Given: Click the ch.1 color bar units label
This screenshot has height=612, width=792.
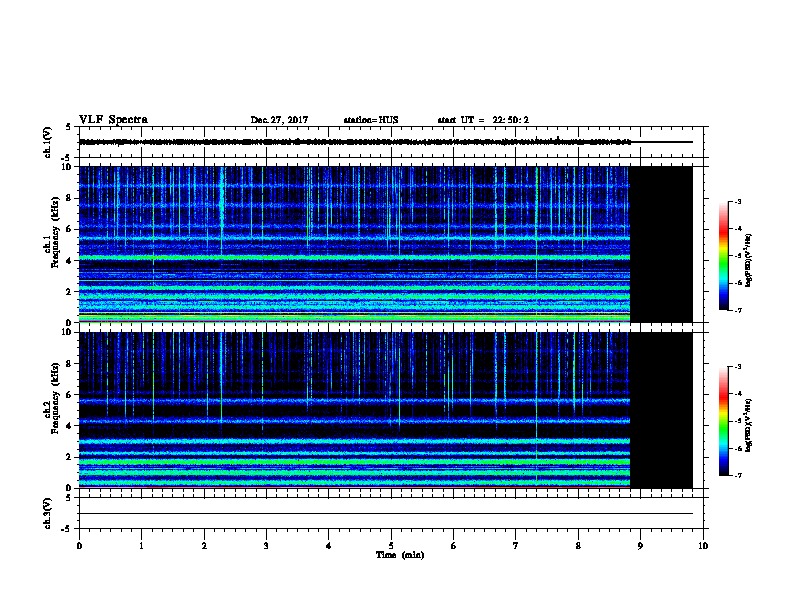Looking at the screenshot, I should click(x=749, y=260).
